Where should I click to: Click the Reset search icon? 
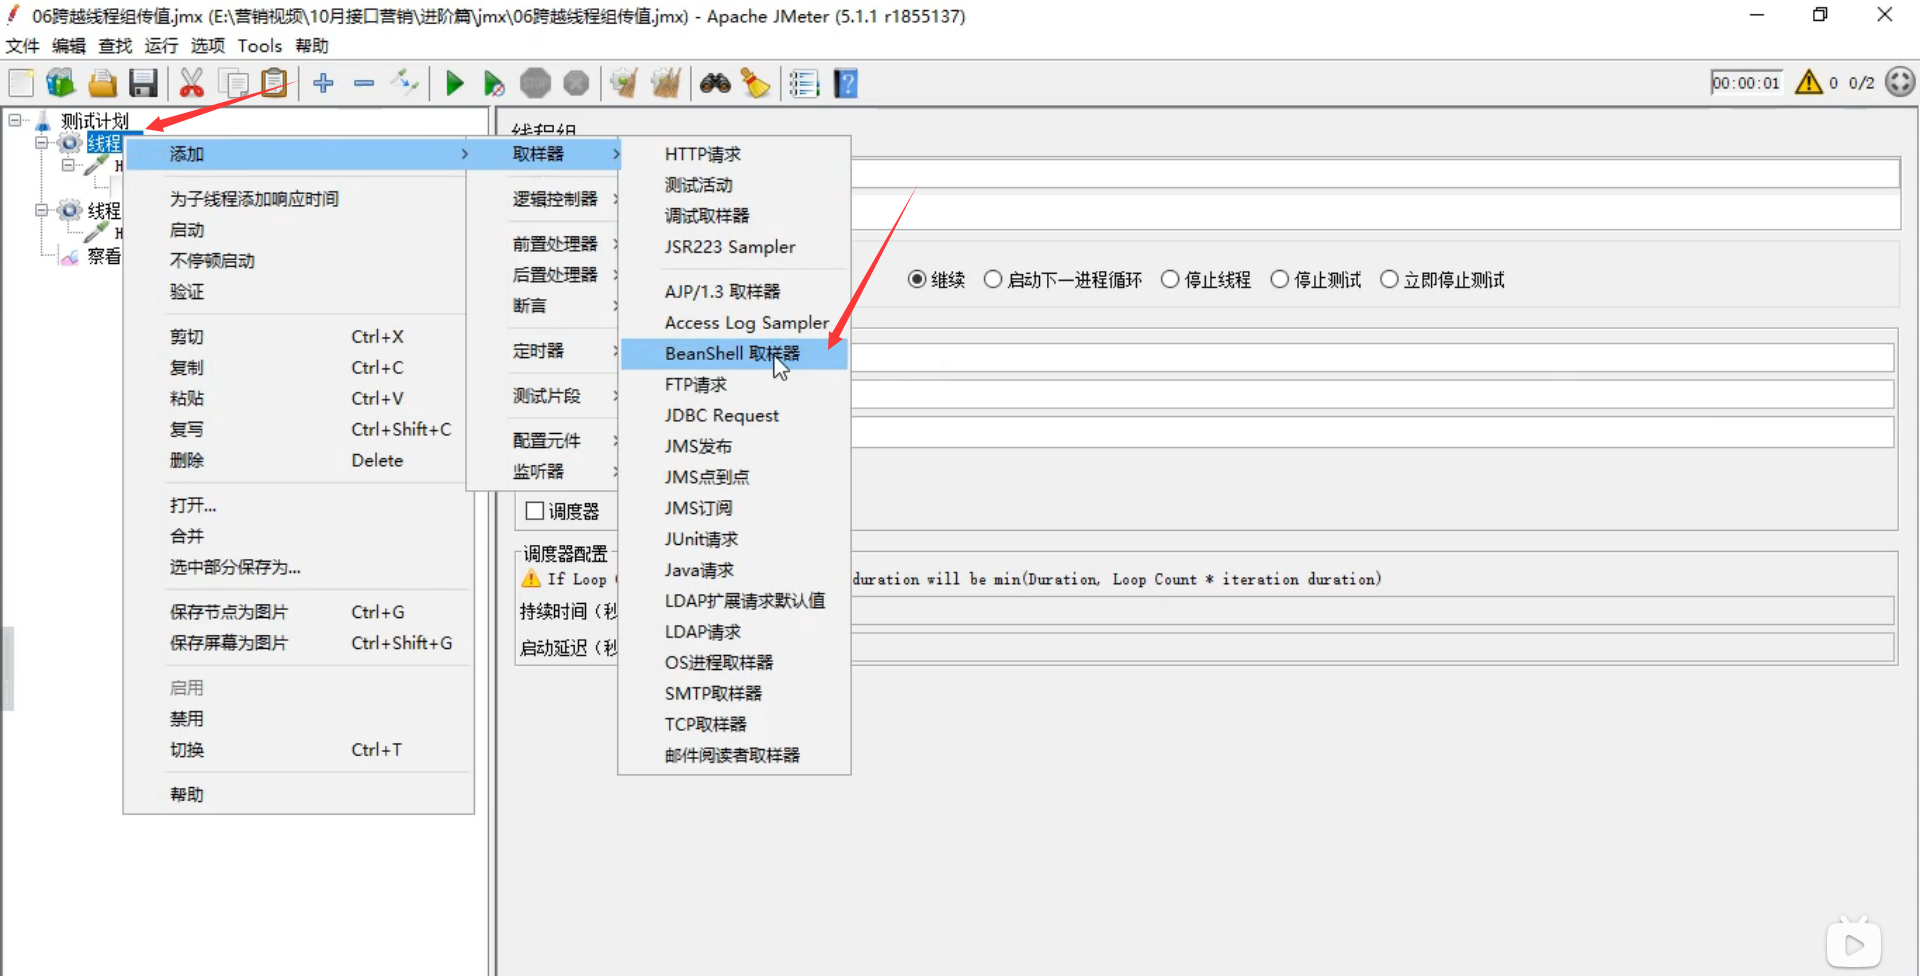[x=755, y=83]
